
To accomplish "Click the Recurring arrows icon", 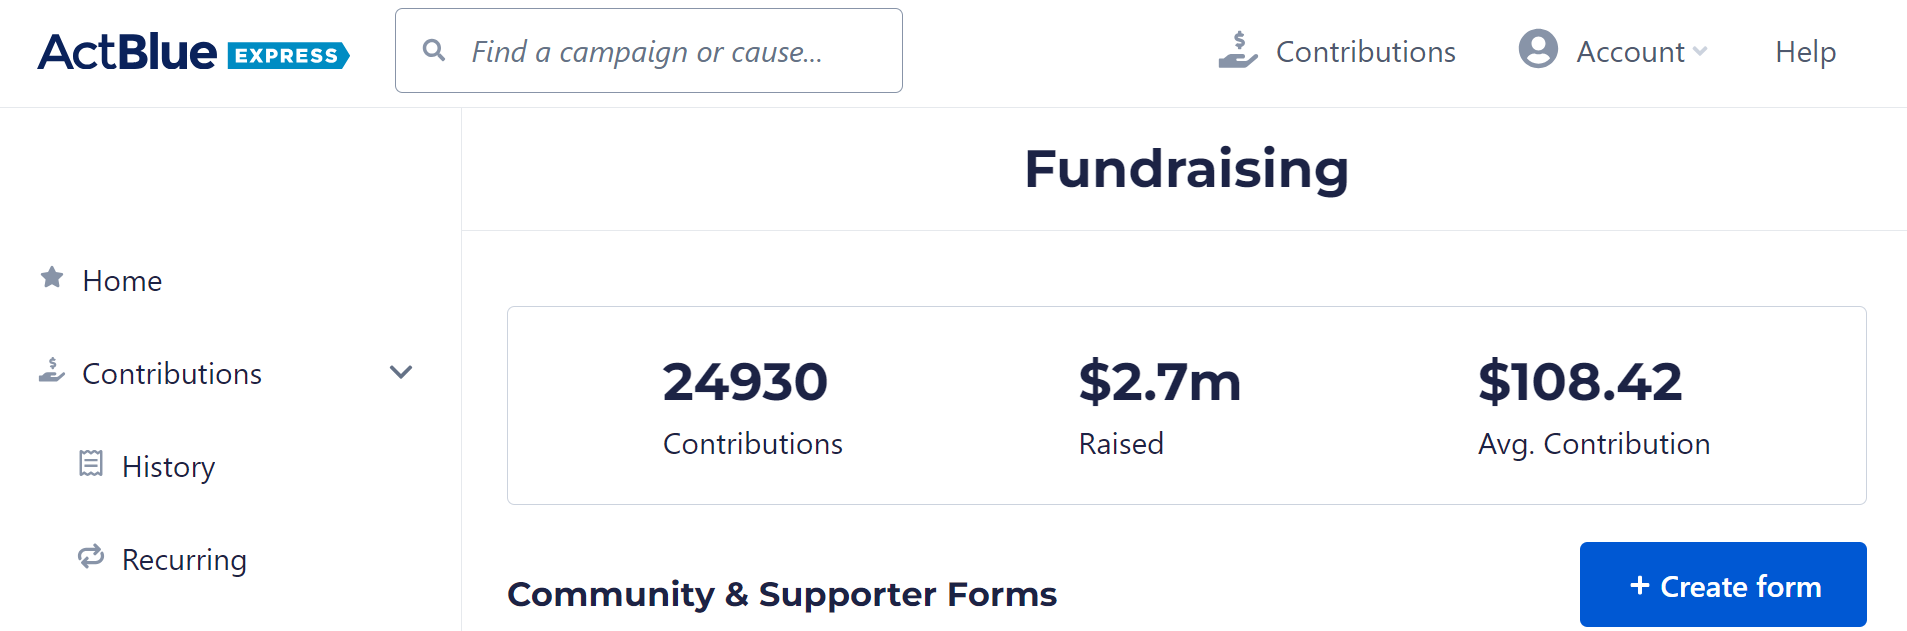I will coord(91,557).
